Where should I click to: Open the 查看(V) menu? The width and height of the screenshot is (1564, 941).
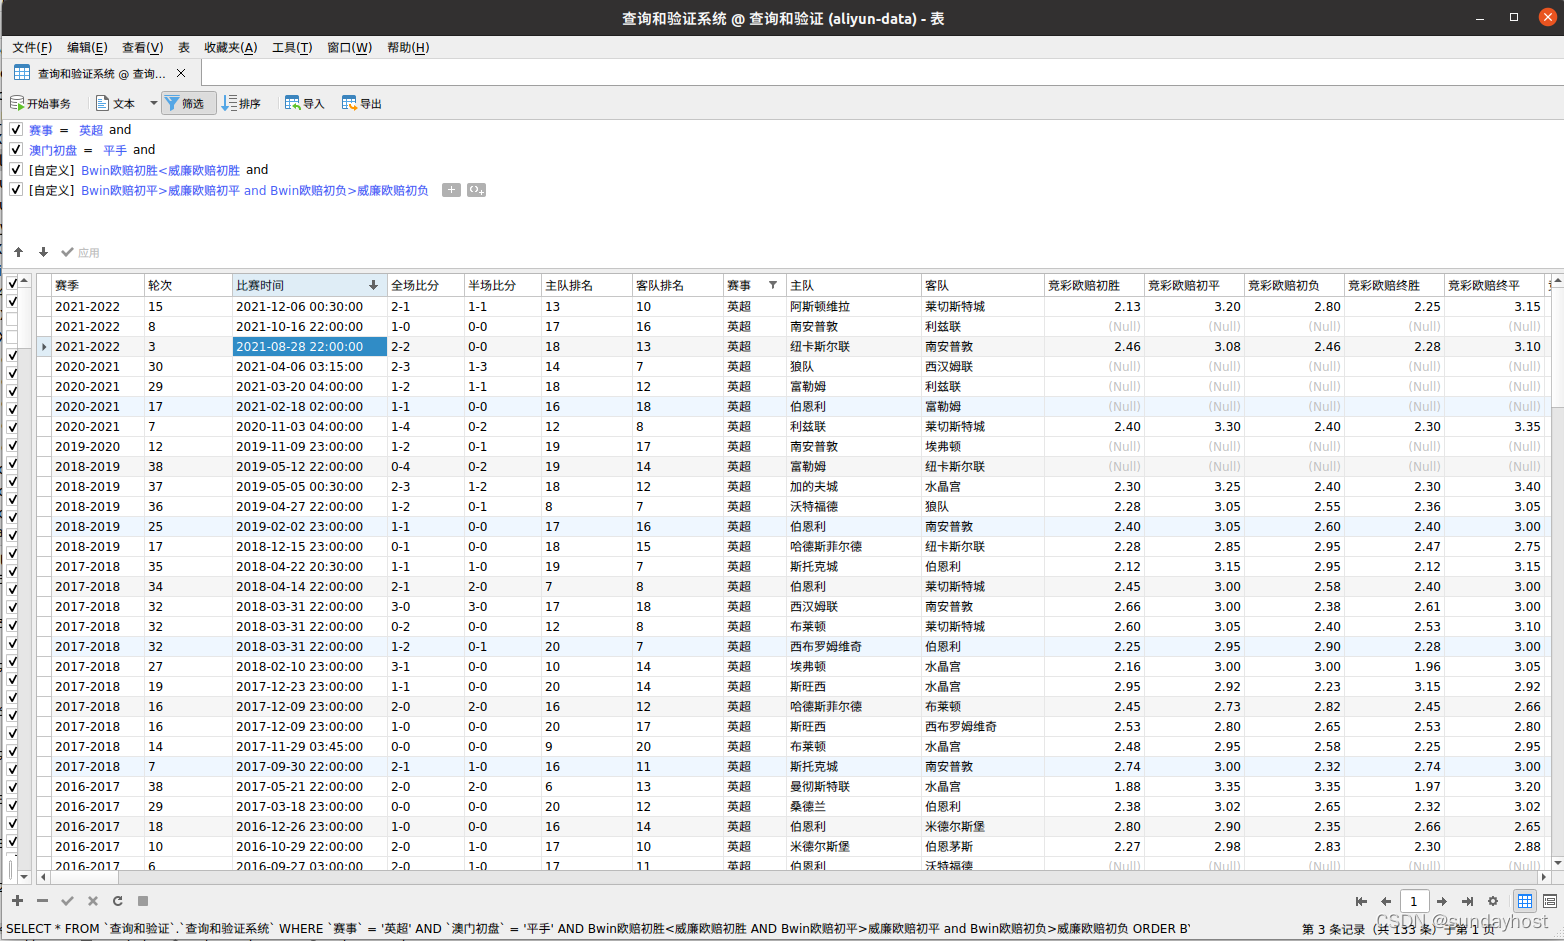(x=142, y=47)
